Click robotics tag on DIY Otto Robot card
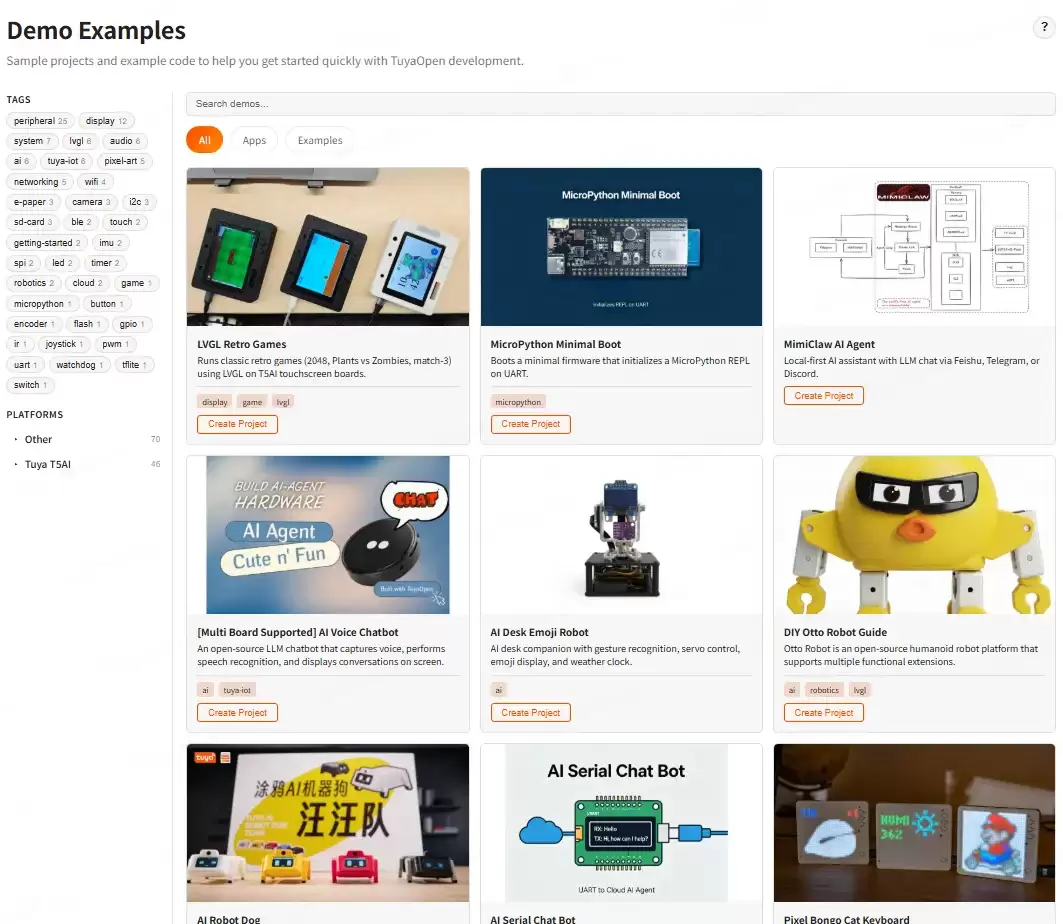Viewport: 1063px width, 924px height. 824,690
